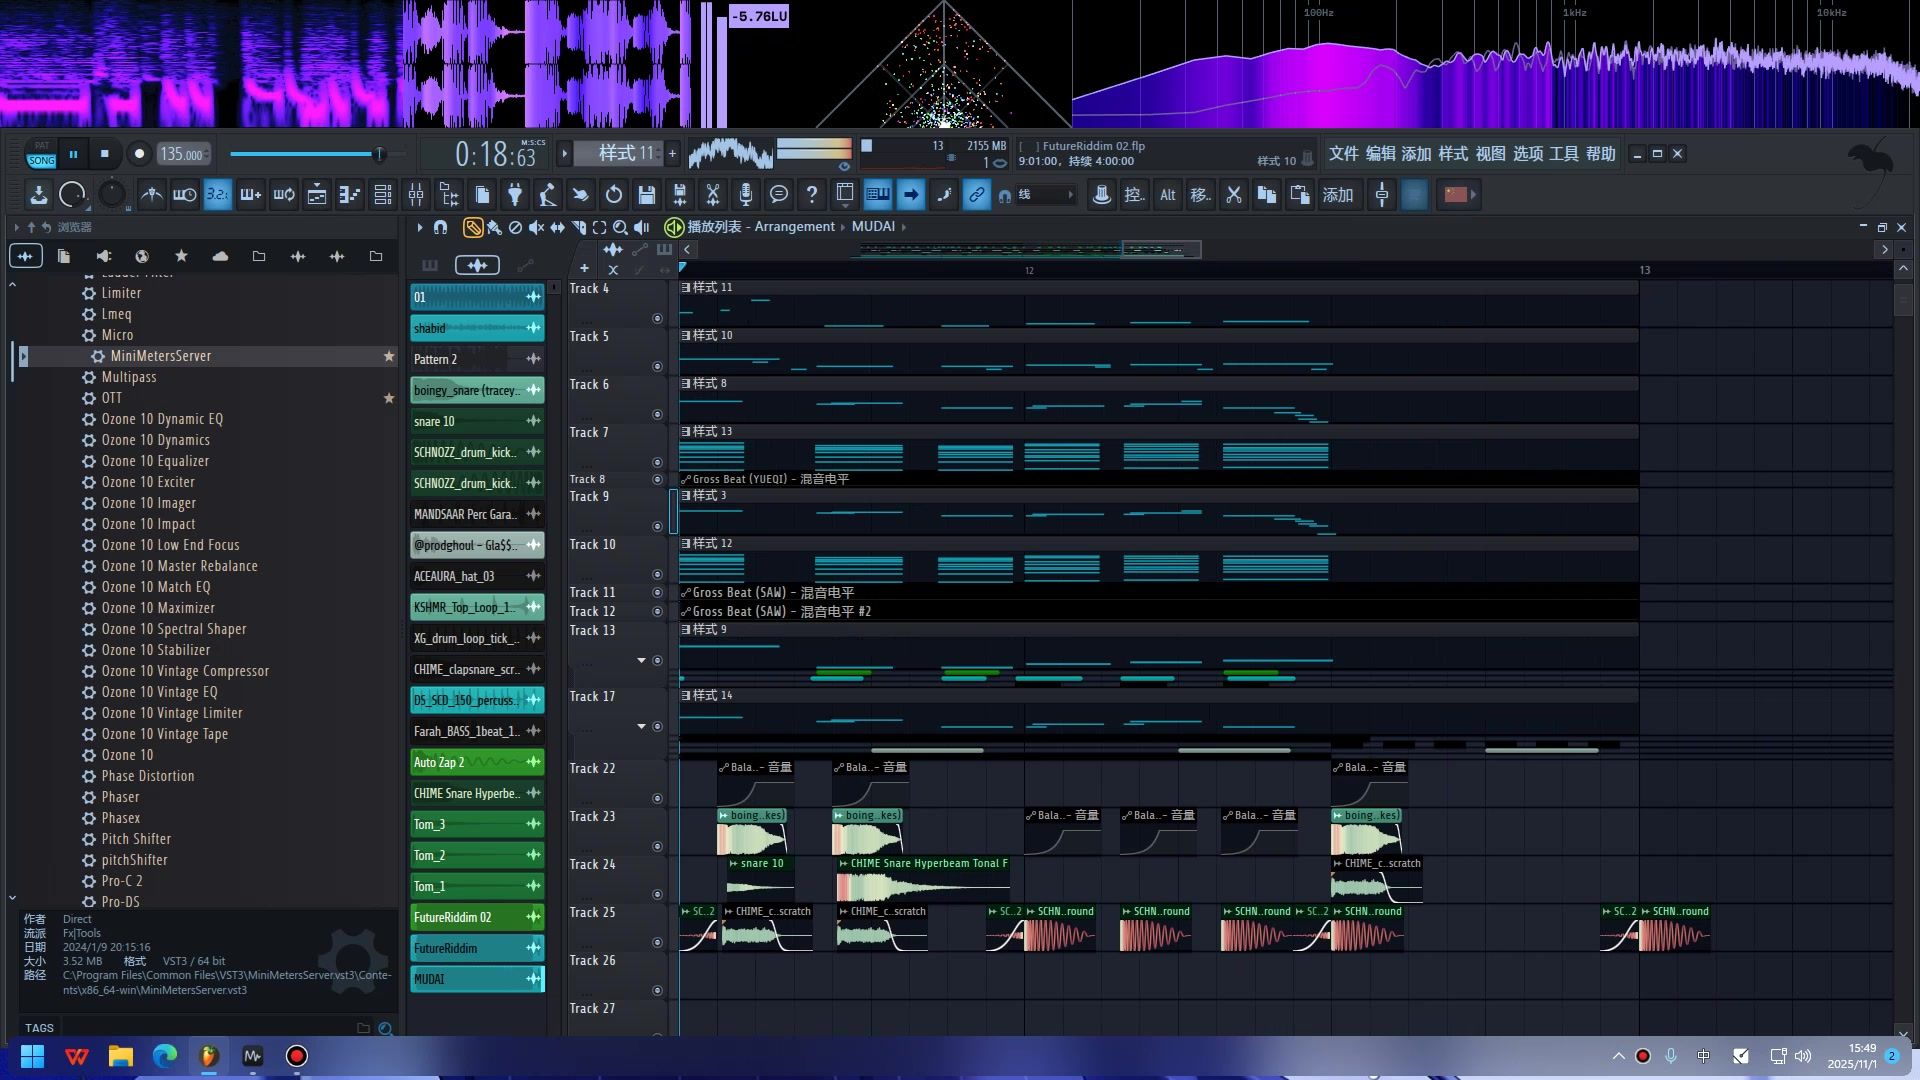Click the song position slider
1920x1080 pixels.
[x=318, y=154]
